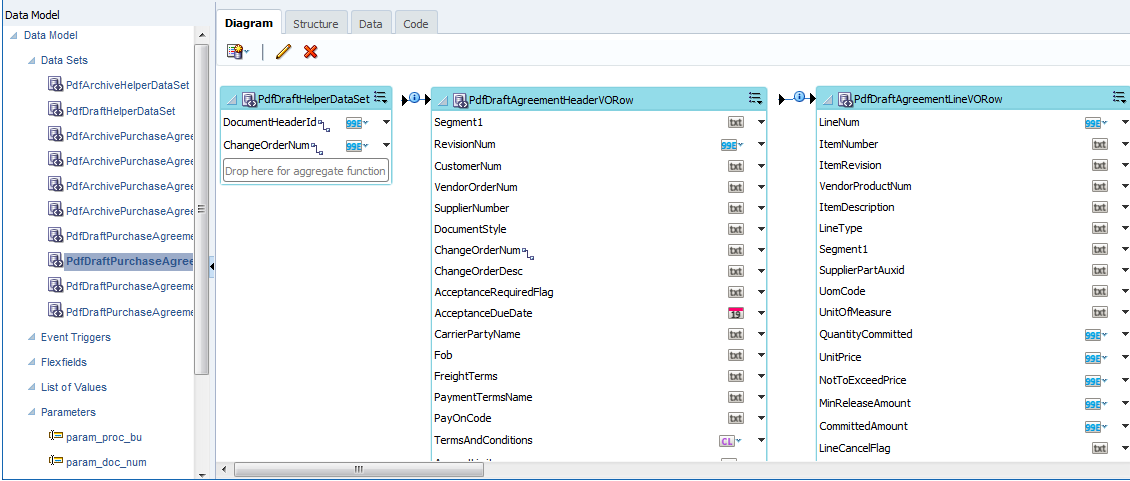Collapse PdfDraftAgreementHeaderVORow box triangle

(442, 100)
